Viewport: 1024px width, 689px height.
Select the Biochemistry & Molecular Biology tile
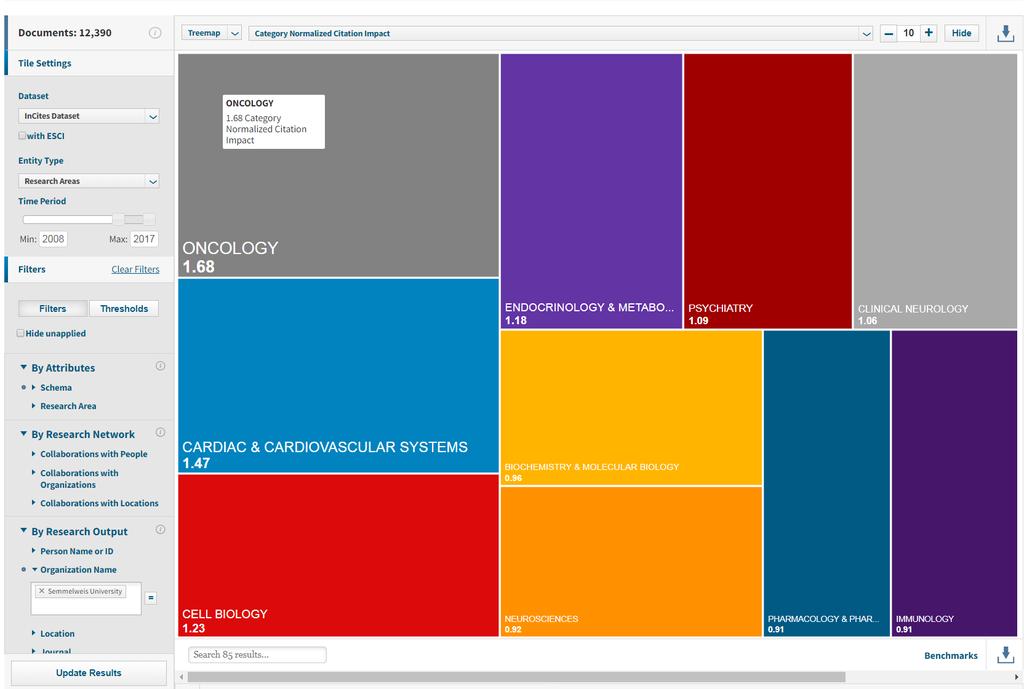(x=631, y=408)
